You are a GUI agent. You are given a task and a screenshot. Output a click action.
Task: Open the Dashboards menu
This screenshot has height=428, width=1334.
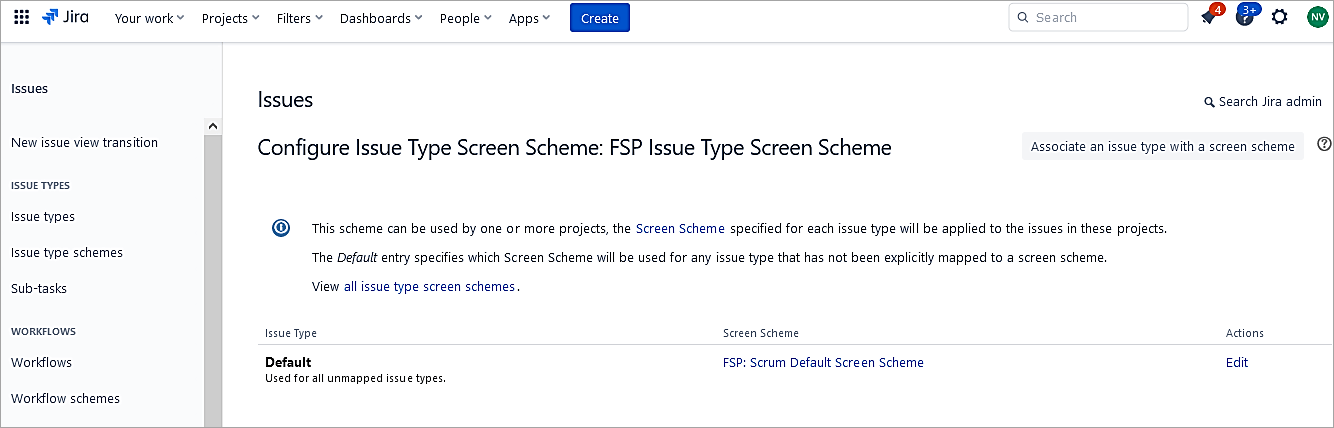(380, 18)
